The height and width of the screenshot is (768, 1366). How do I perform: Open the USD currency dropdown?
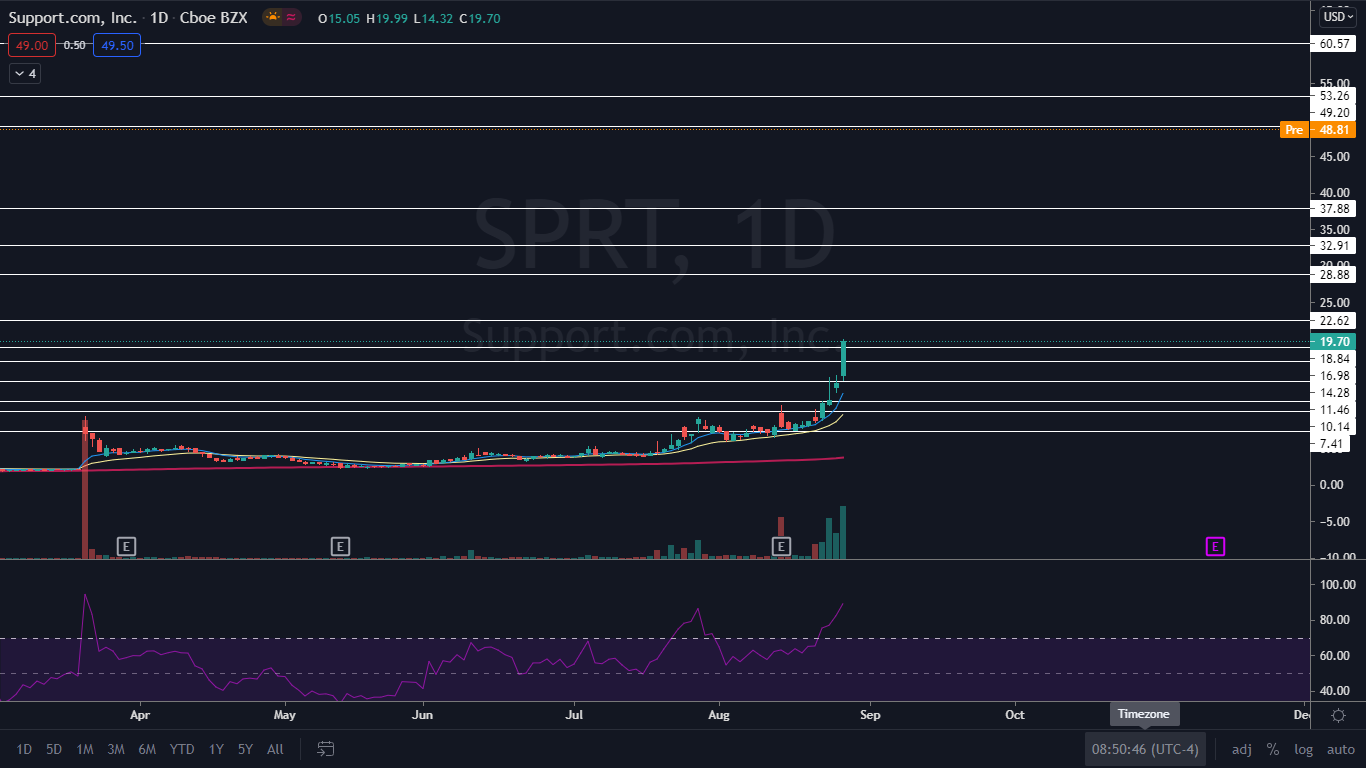pyautogui.click(x=1337, y=17)
